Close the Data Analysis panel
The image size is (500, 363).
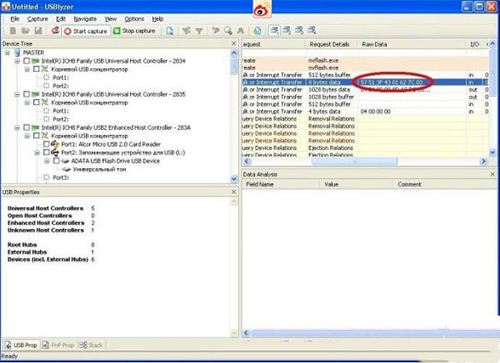pos(492,174)
